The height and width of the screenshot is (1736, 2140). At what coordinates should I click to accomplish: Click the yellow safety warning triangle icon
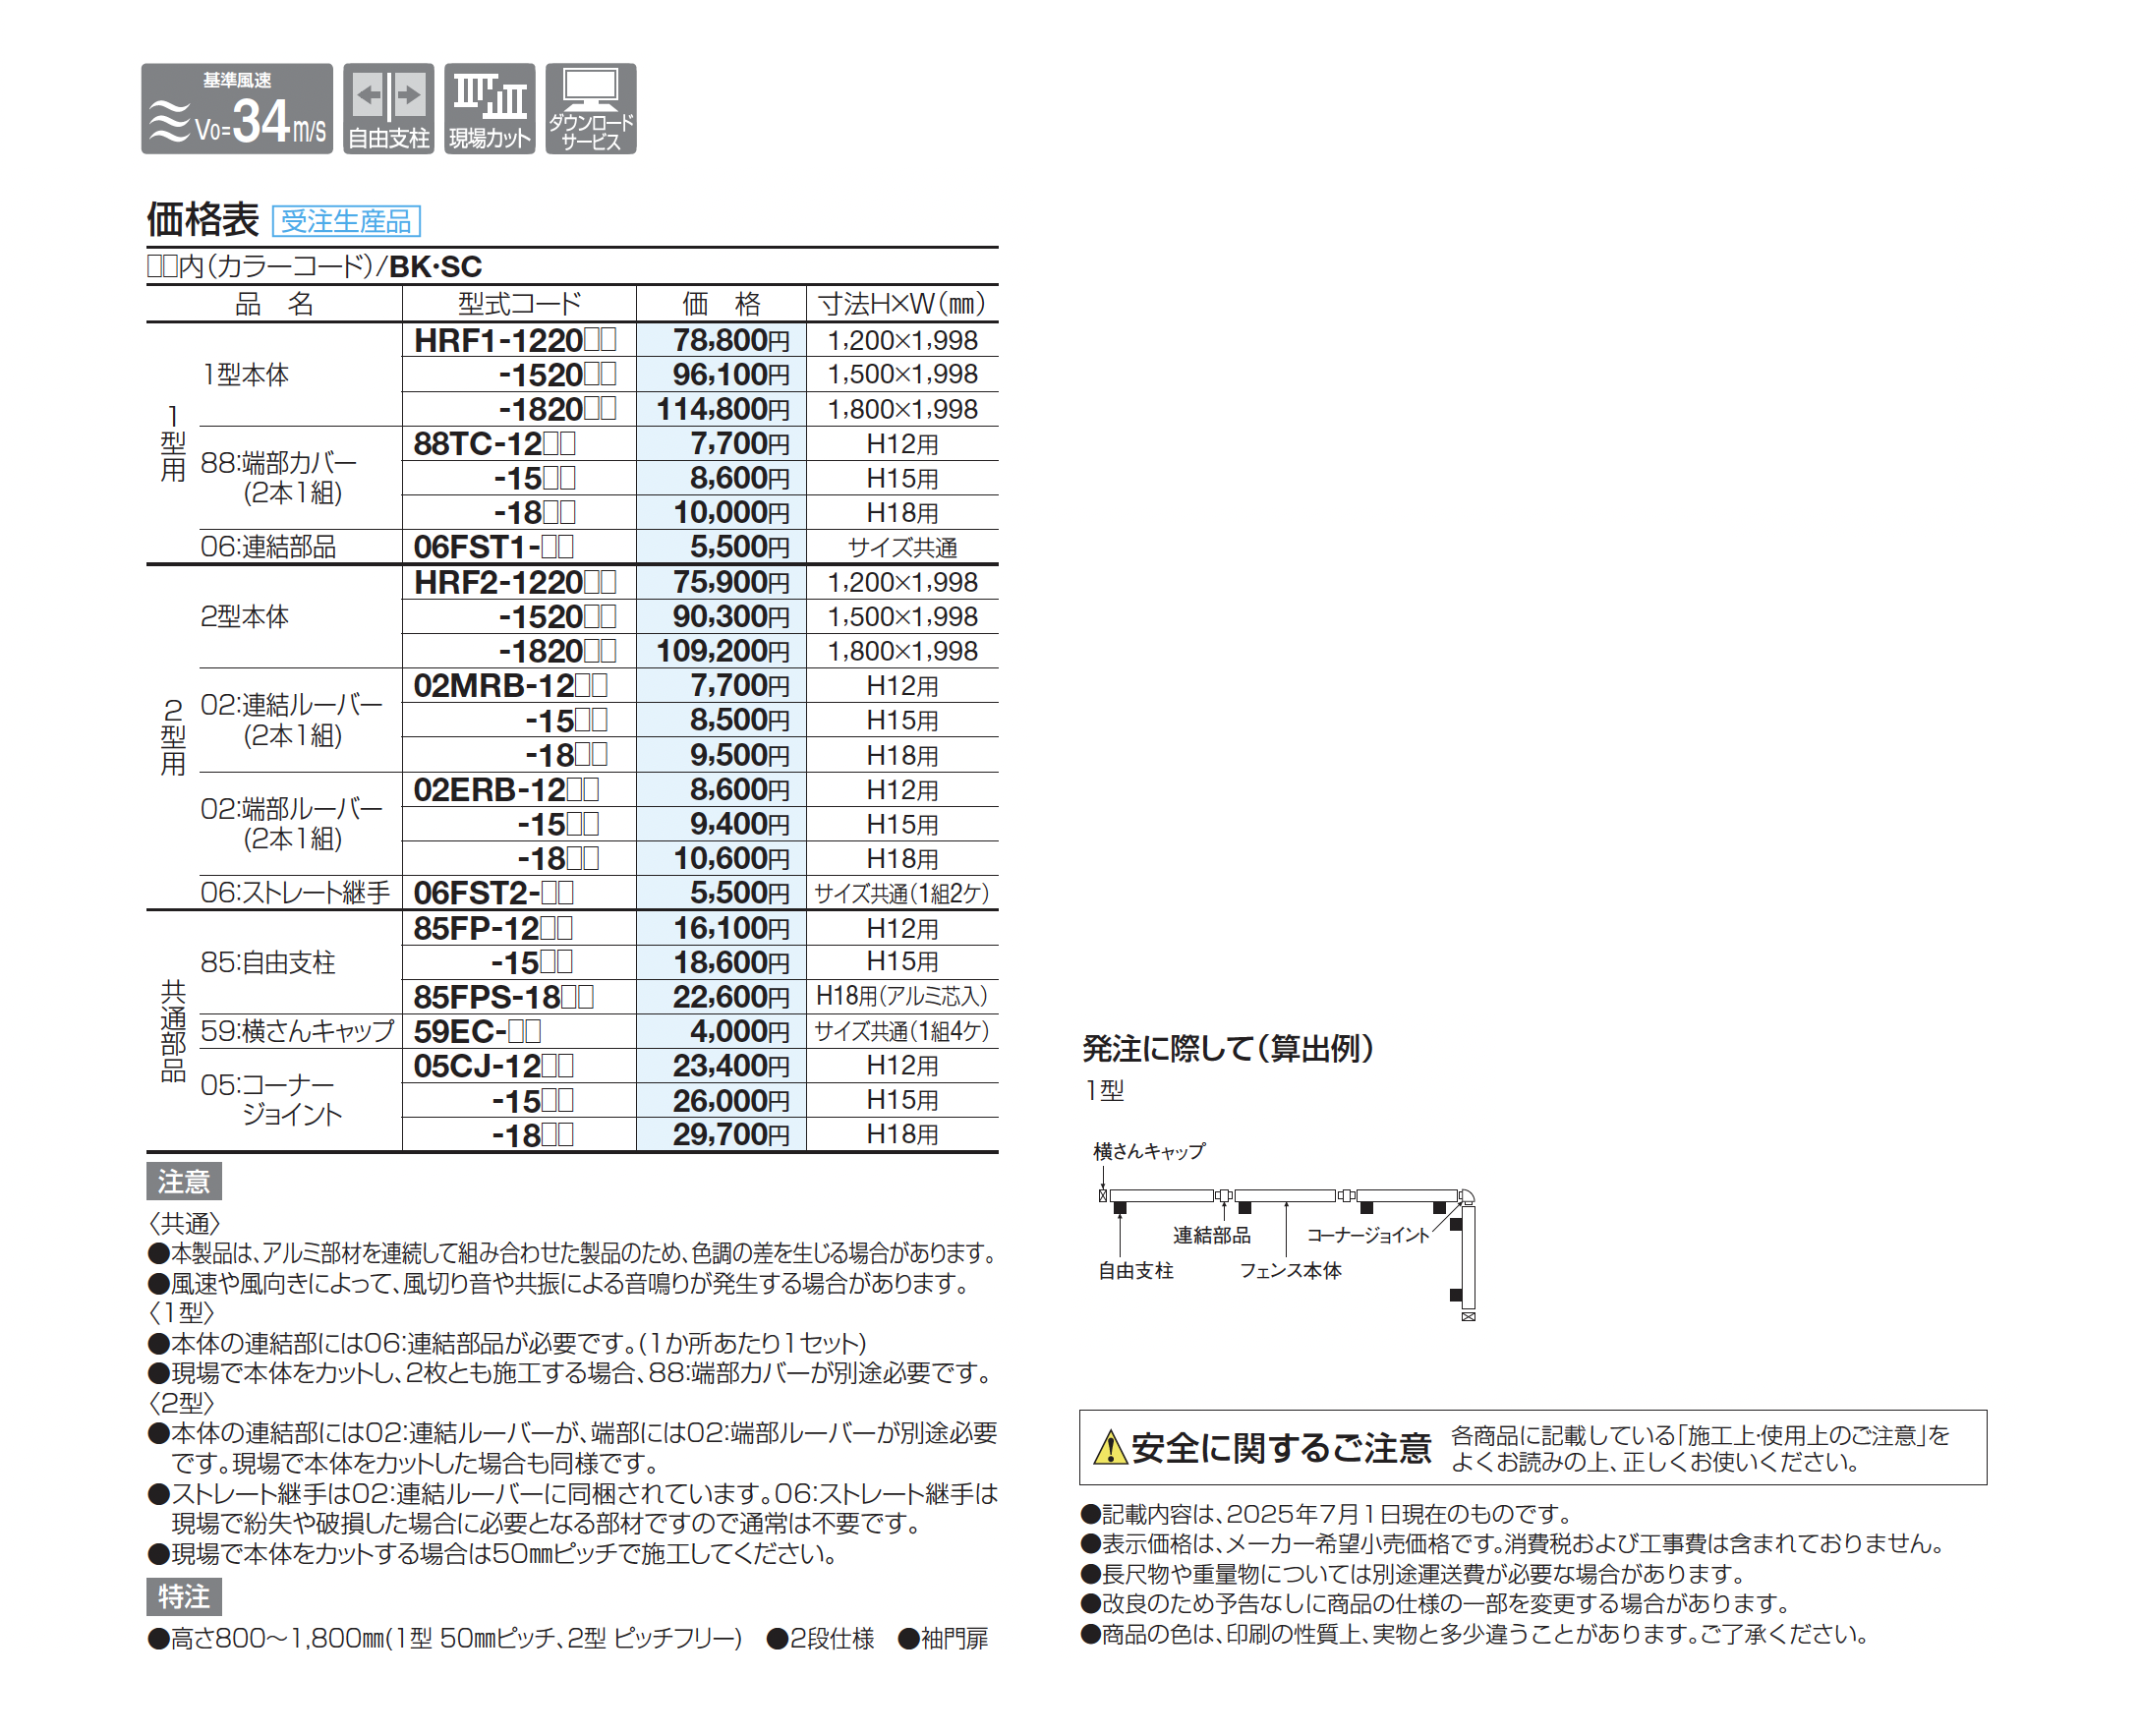(1109, 1447)
